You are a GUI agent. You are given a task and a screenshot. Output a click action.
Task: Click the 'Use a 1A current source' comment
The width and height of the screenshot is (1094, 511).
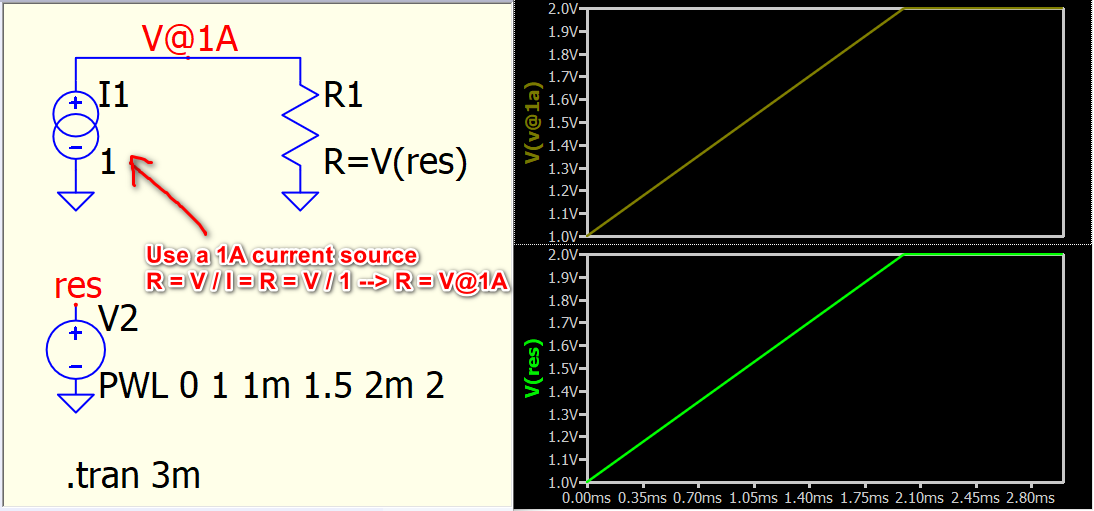point(281,257)
